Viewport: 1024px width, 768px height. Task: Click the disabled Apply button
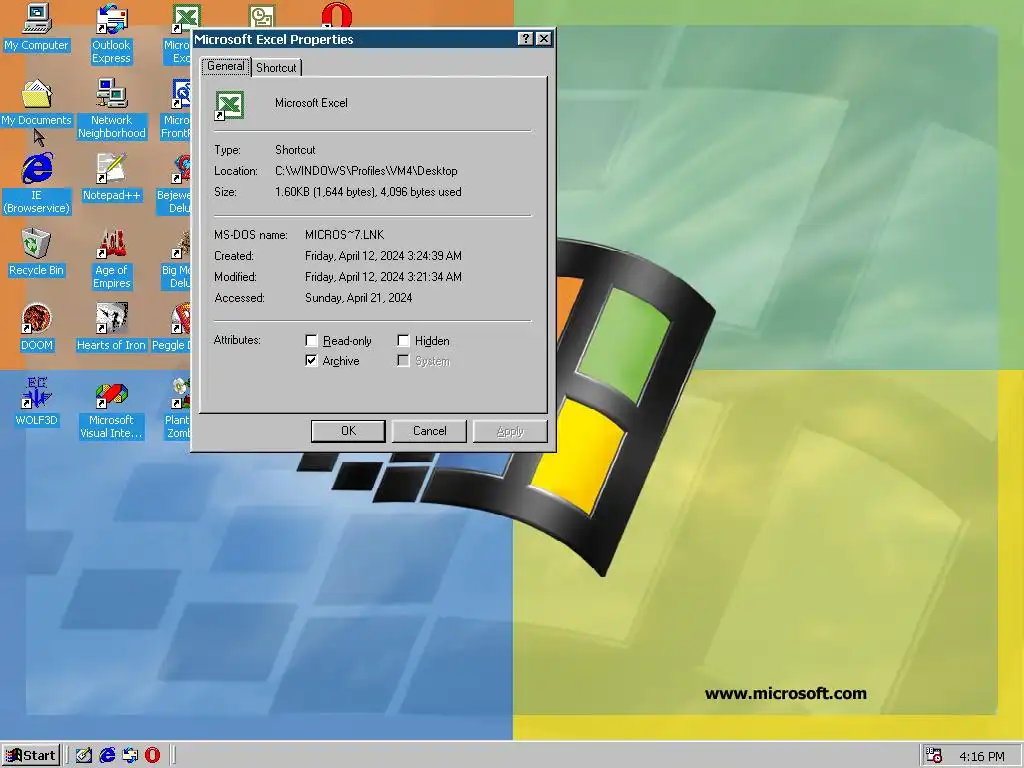coord(510,431)
